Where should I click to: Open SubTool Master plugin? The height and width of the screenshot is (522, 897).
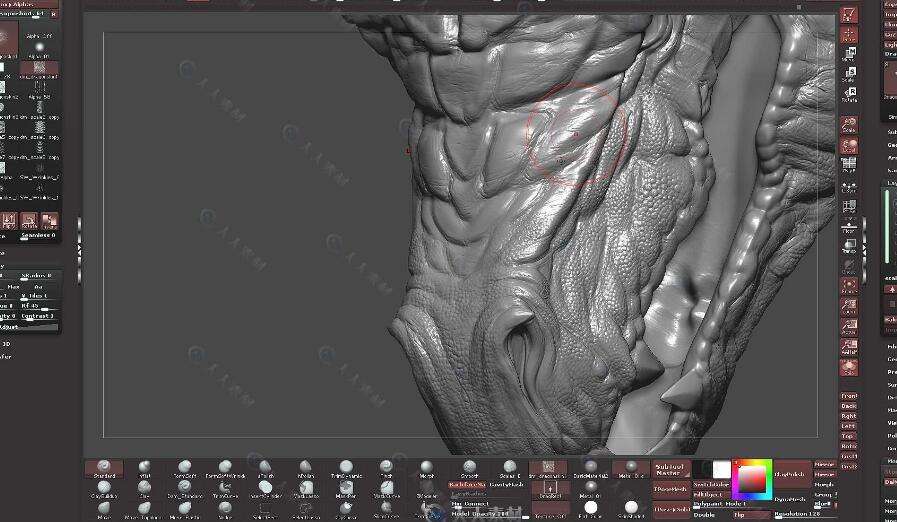[670, 469]
